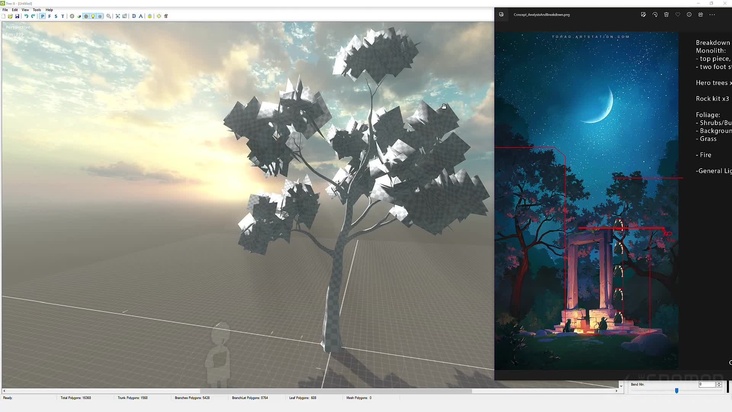Switch to the T top view button
Viewport: 732px width, 412px height.
click(63, 16)
